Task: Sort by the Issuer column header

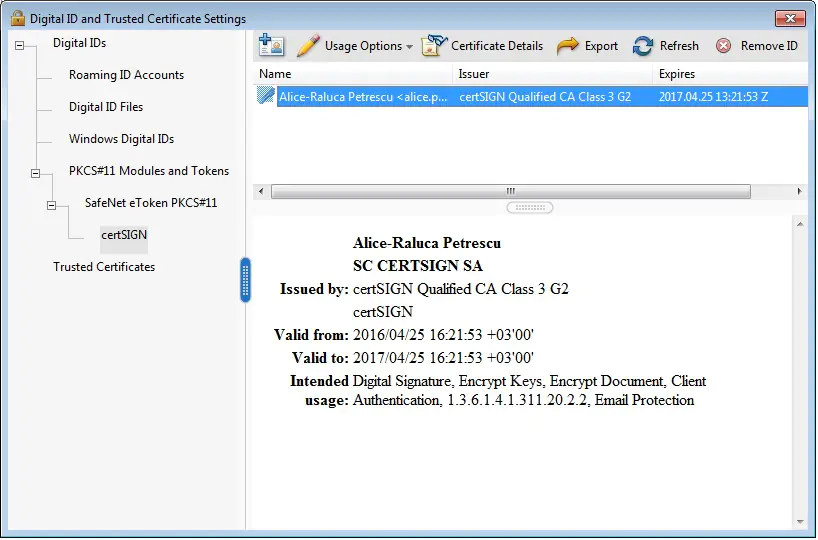Action: tap(552, 74)
